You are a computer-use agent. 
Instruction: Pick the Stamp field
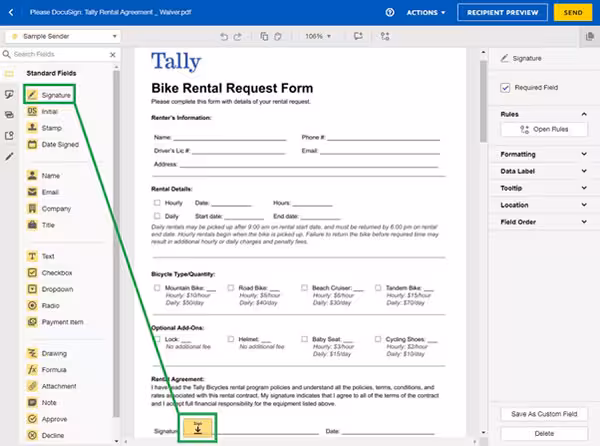(44, 128)
